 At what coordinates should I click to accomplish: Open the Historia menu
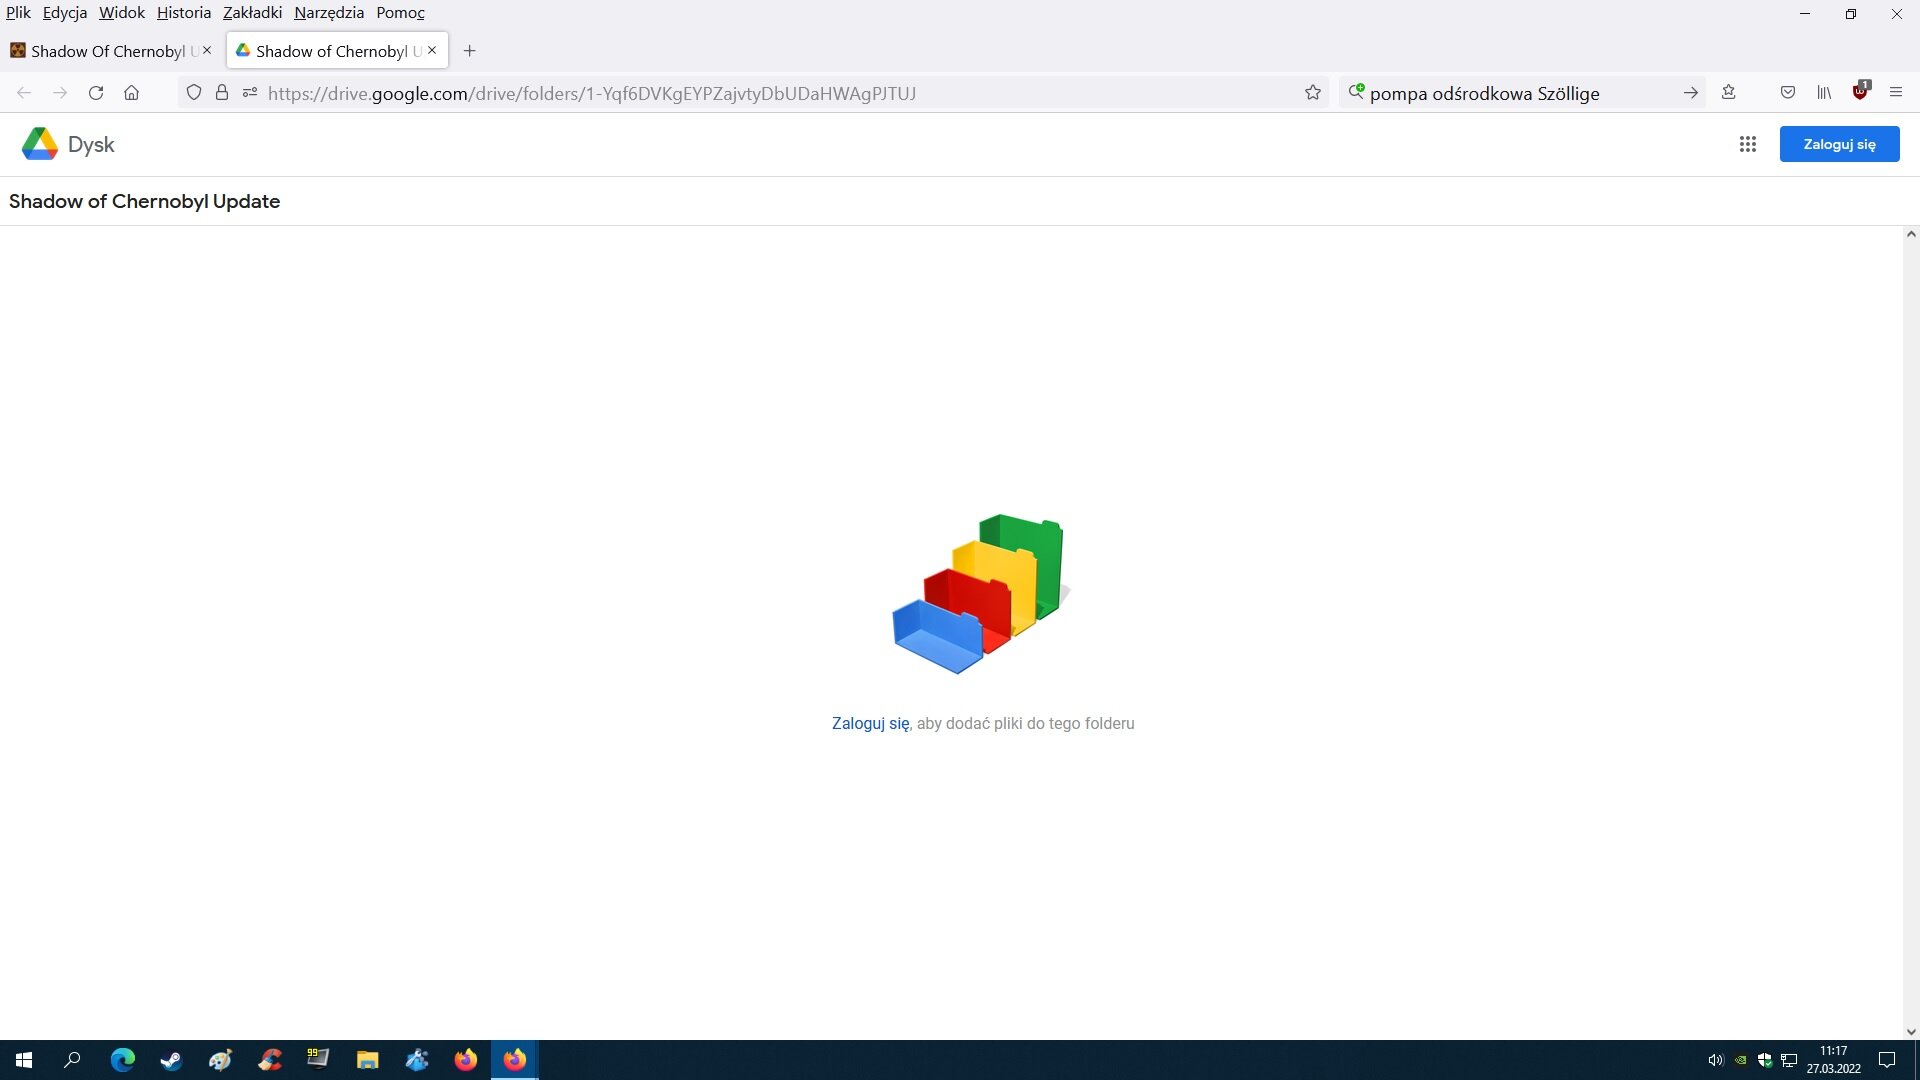184,13
